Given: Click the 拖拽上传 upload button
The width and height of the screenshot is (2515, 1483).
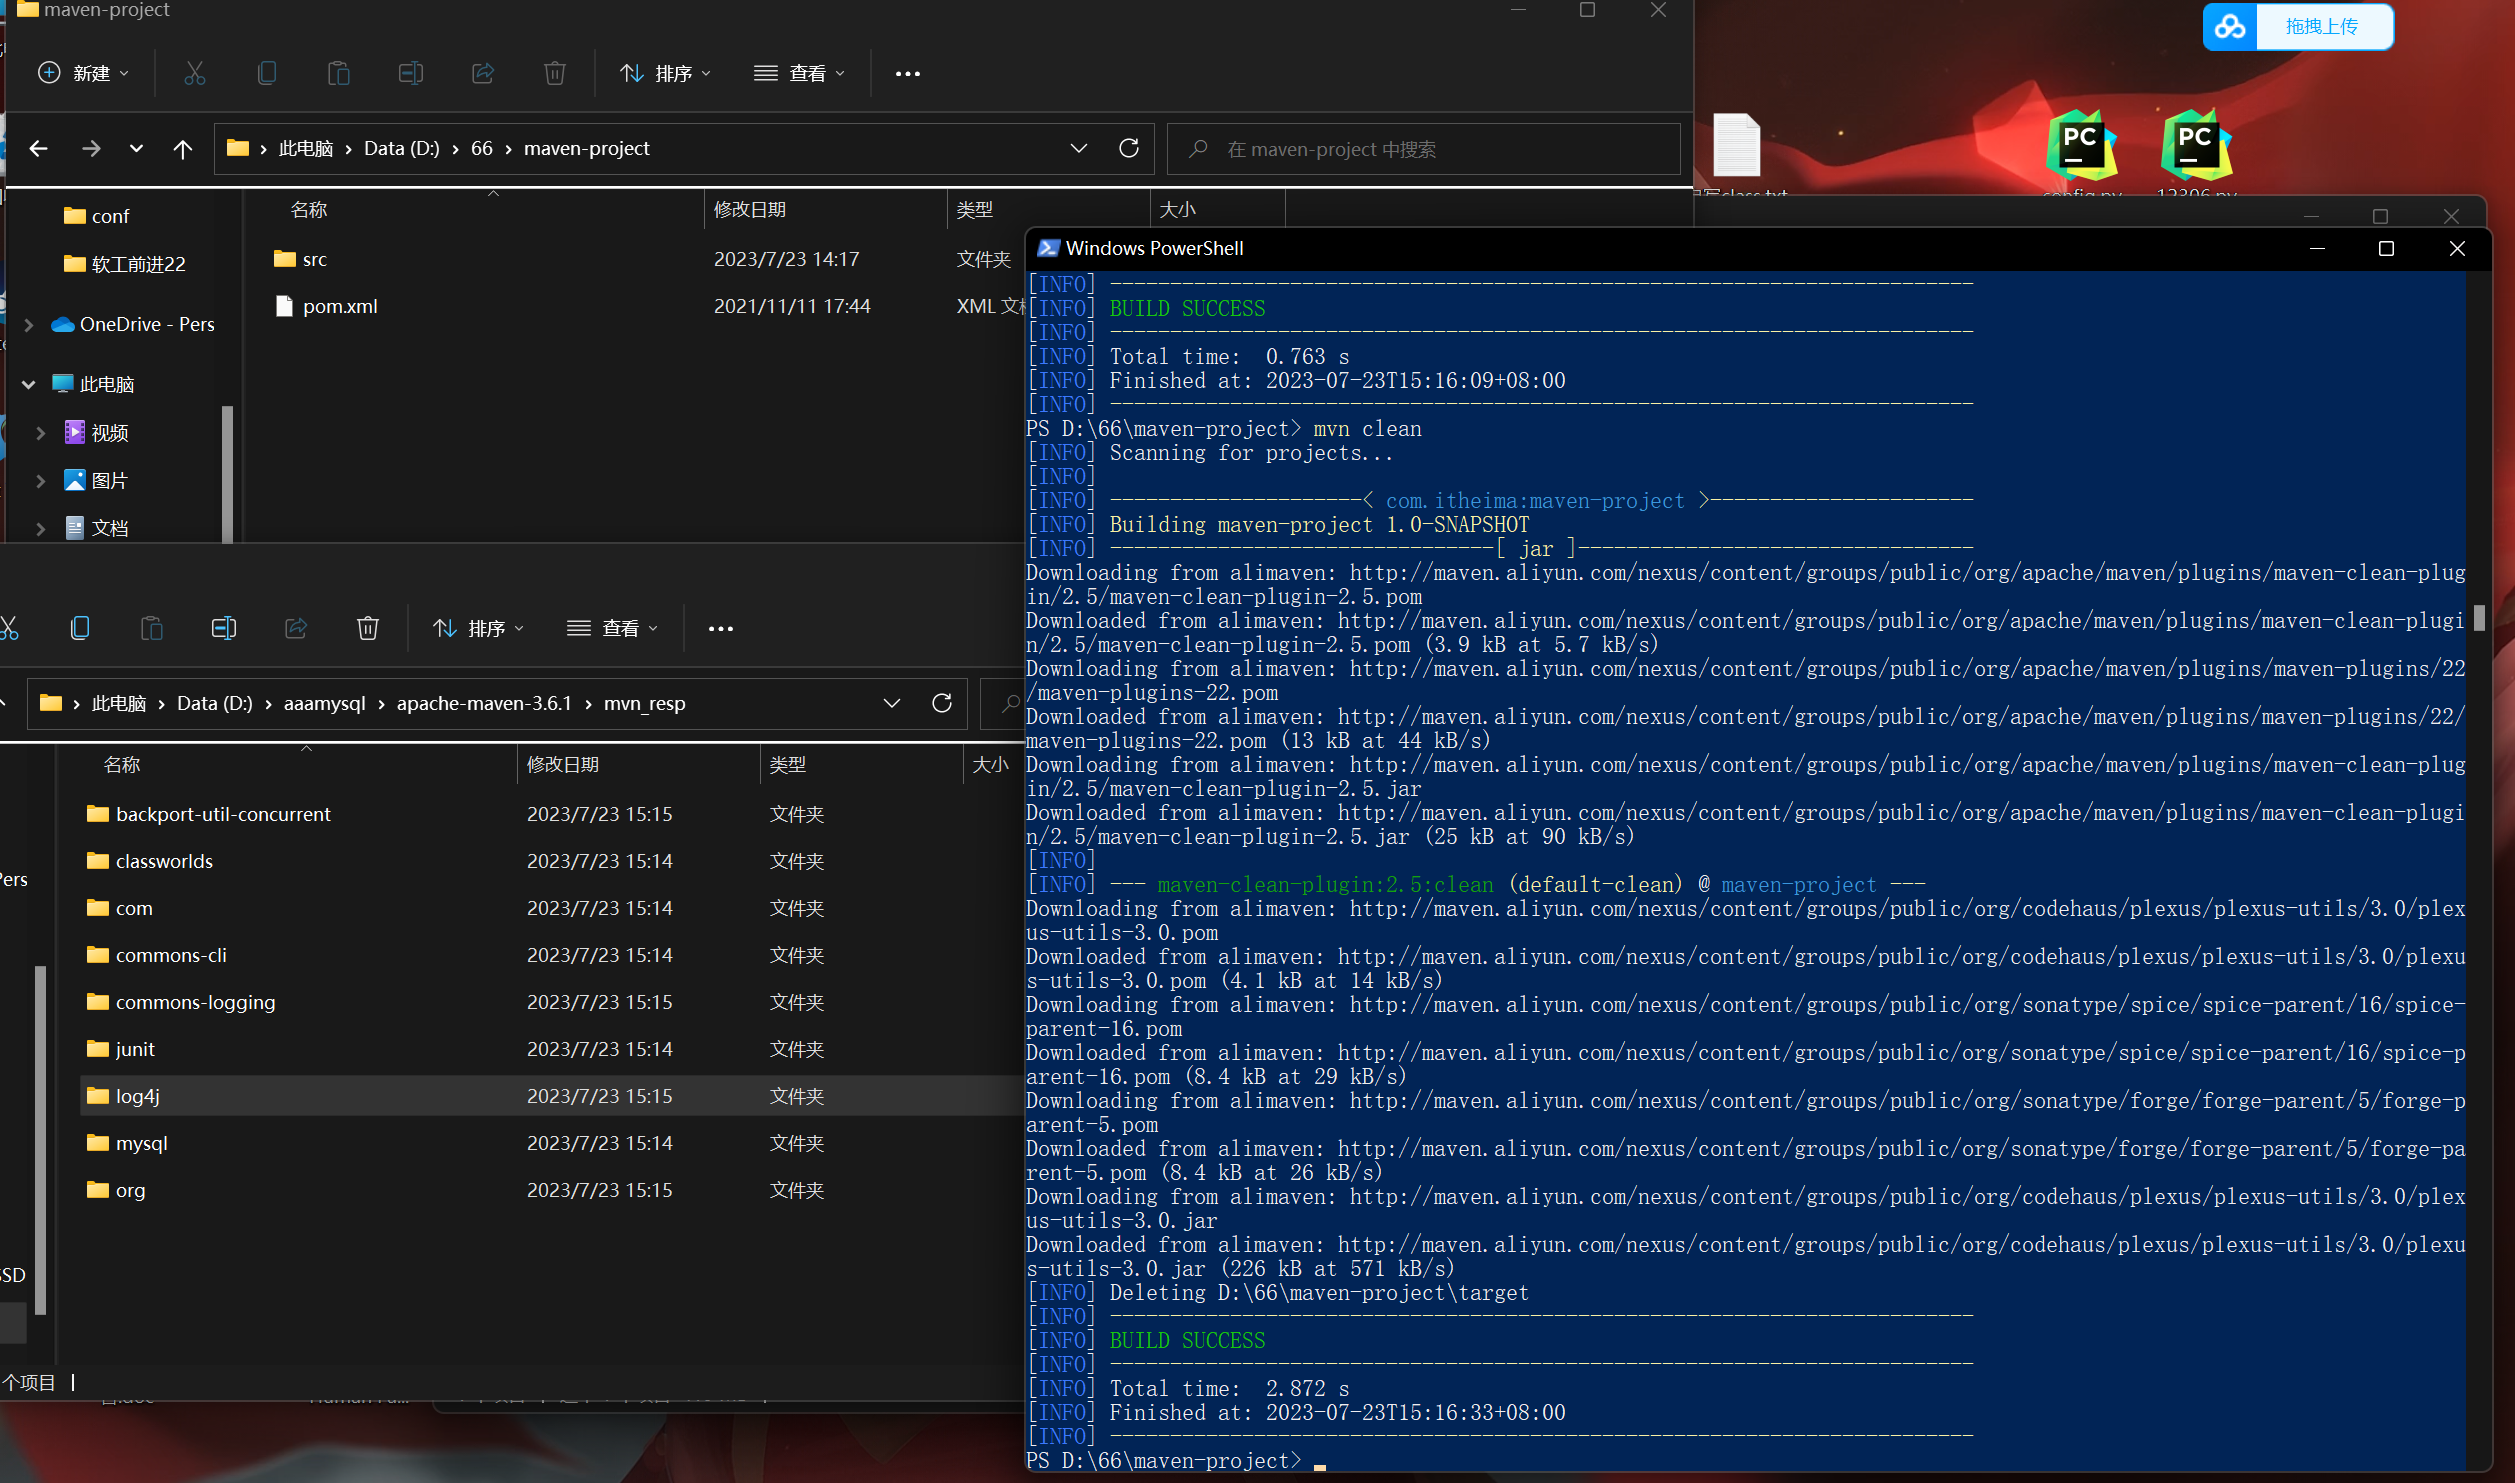Looking at the screenshot, I should coord(2320,27).
